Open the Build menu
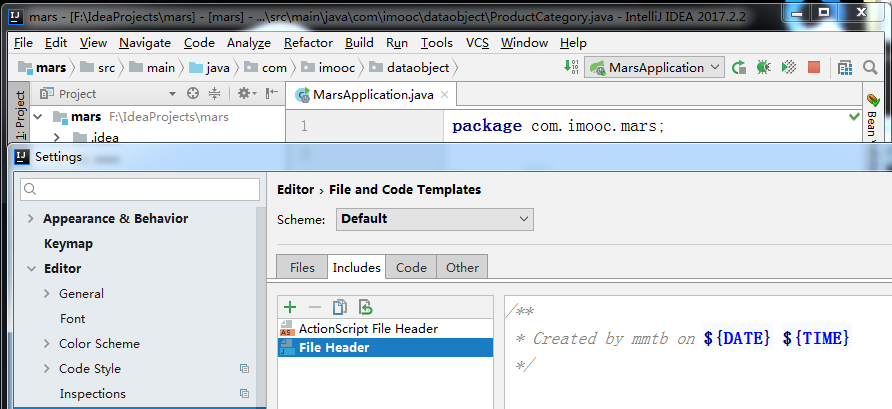 (359, 43)
